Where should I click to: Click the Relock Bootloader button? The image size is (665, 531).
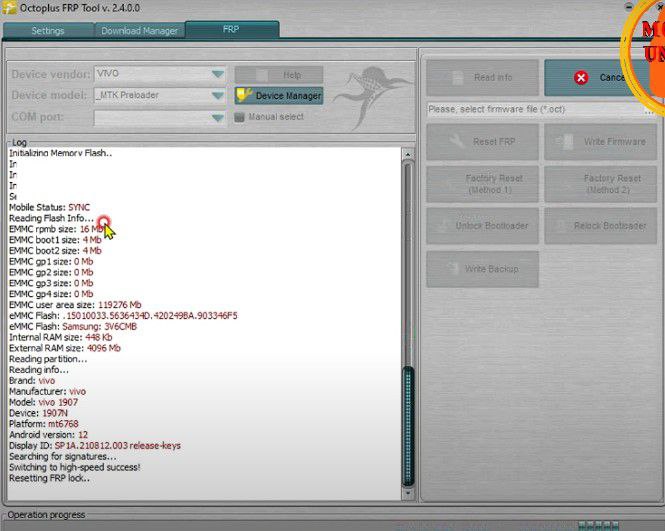[x=600, y=226]
